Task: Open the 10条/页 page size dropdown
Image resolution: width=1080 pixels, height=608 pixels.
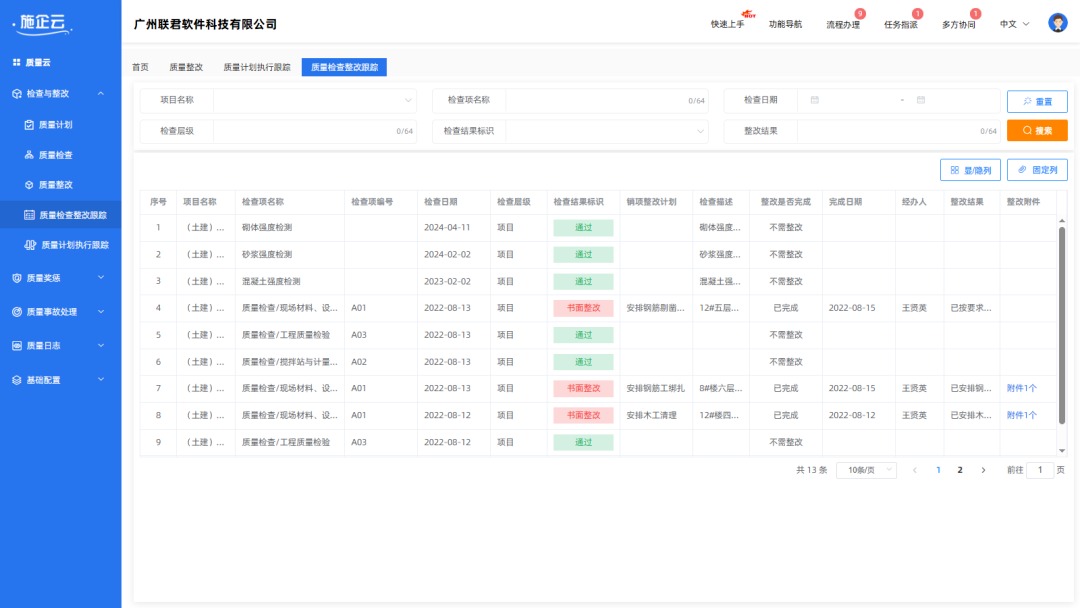Action: 864,469
